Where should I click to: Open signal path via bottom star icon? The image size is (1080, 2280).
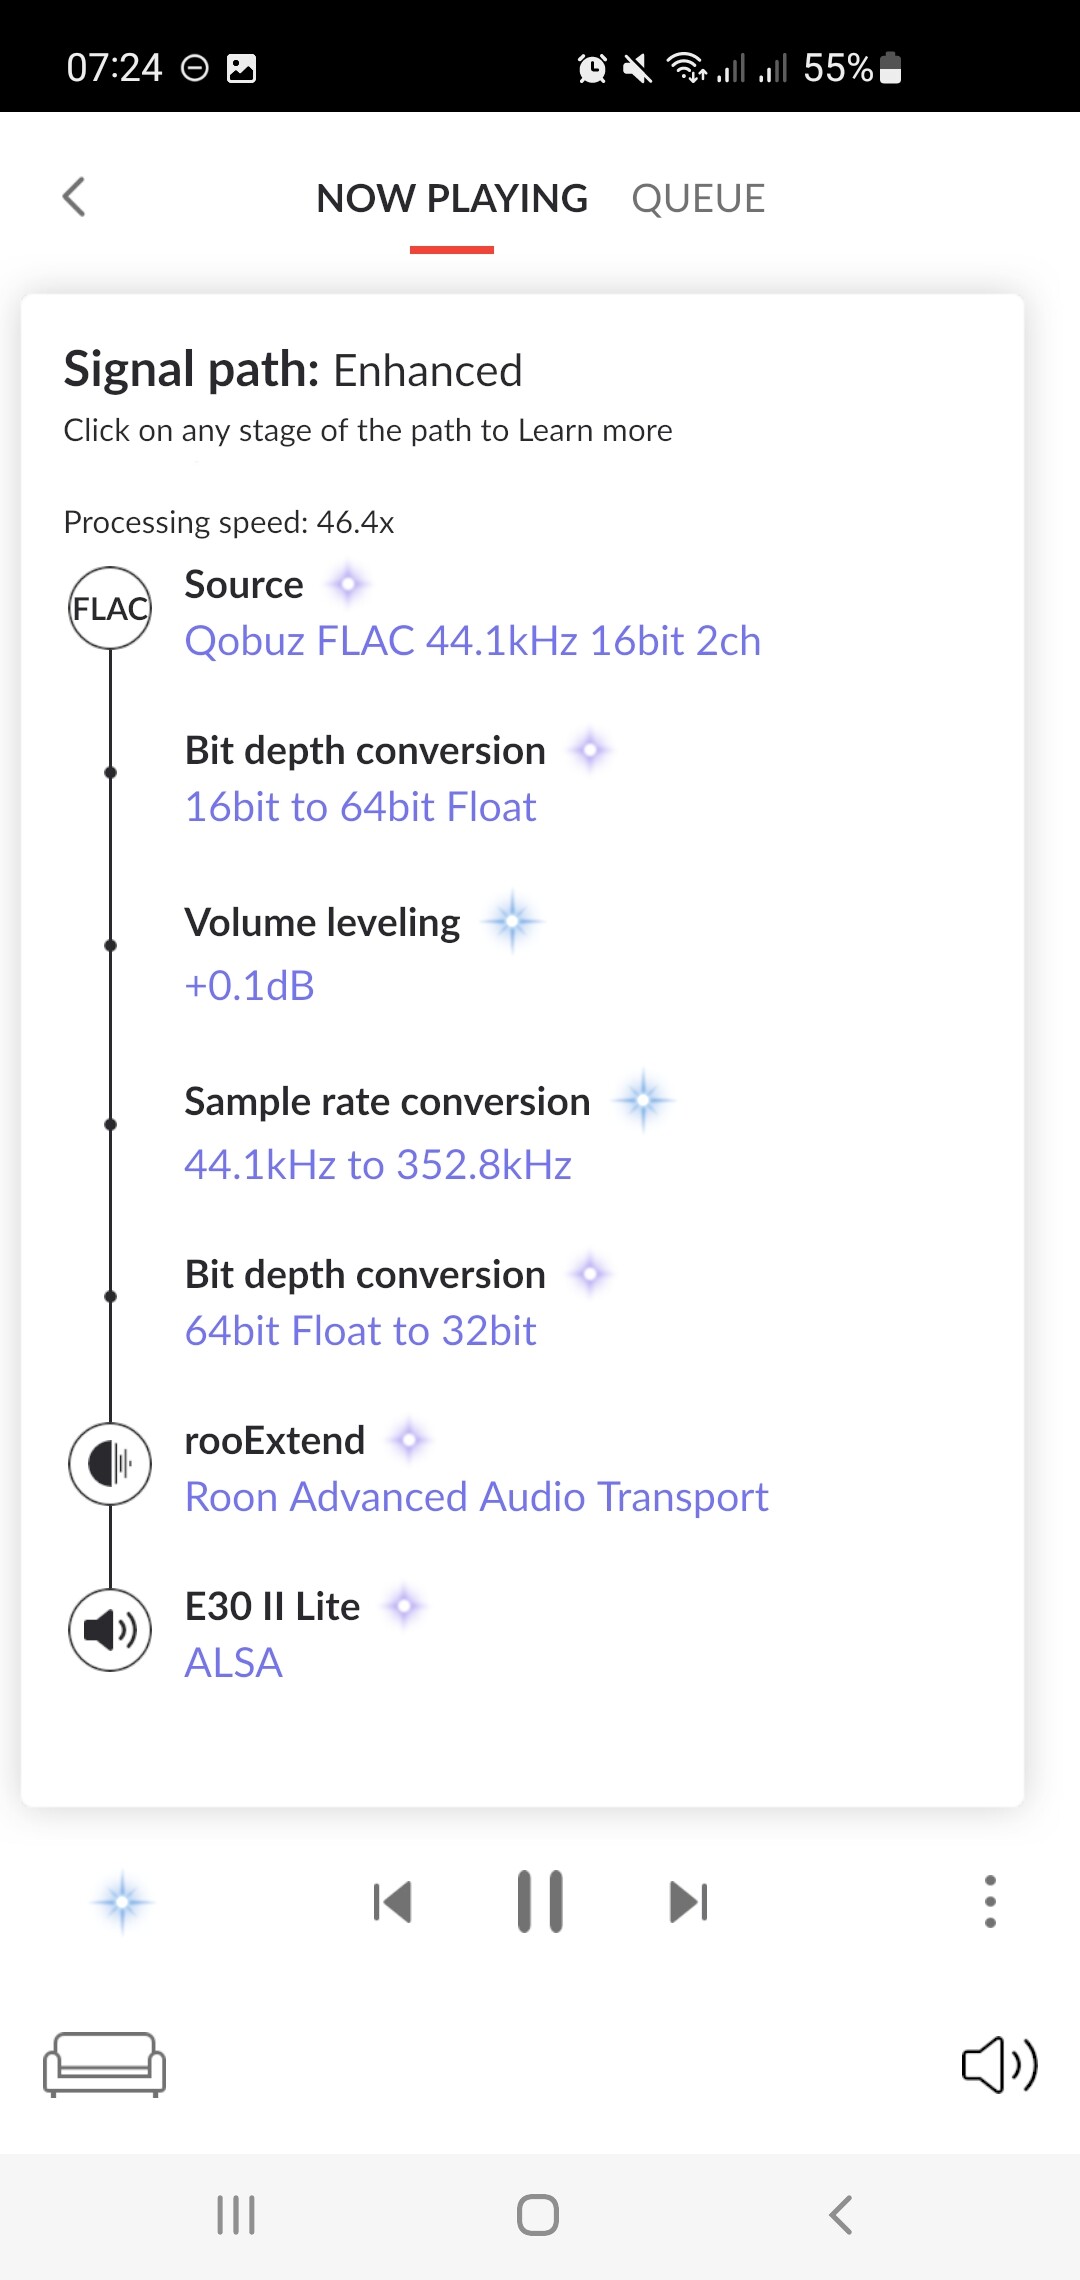(122, 1901)
